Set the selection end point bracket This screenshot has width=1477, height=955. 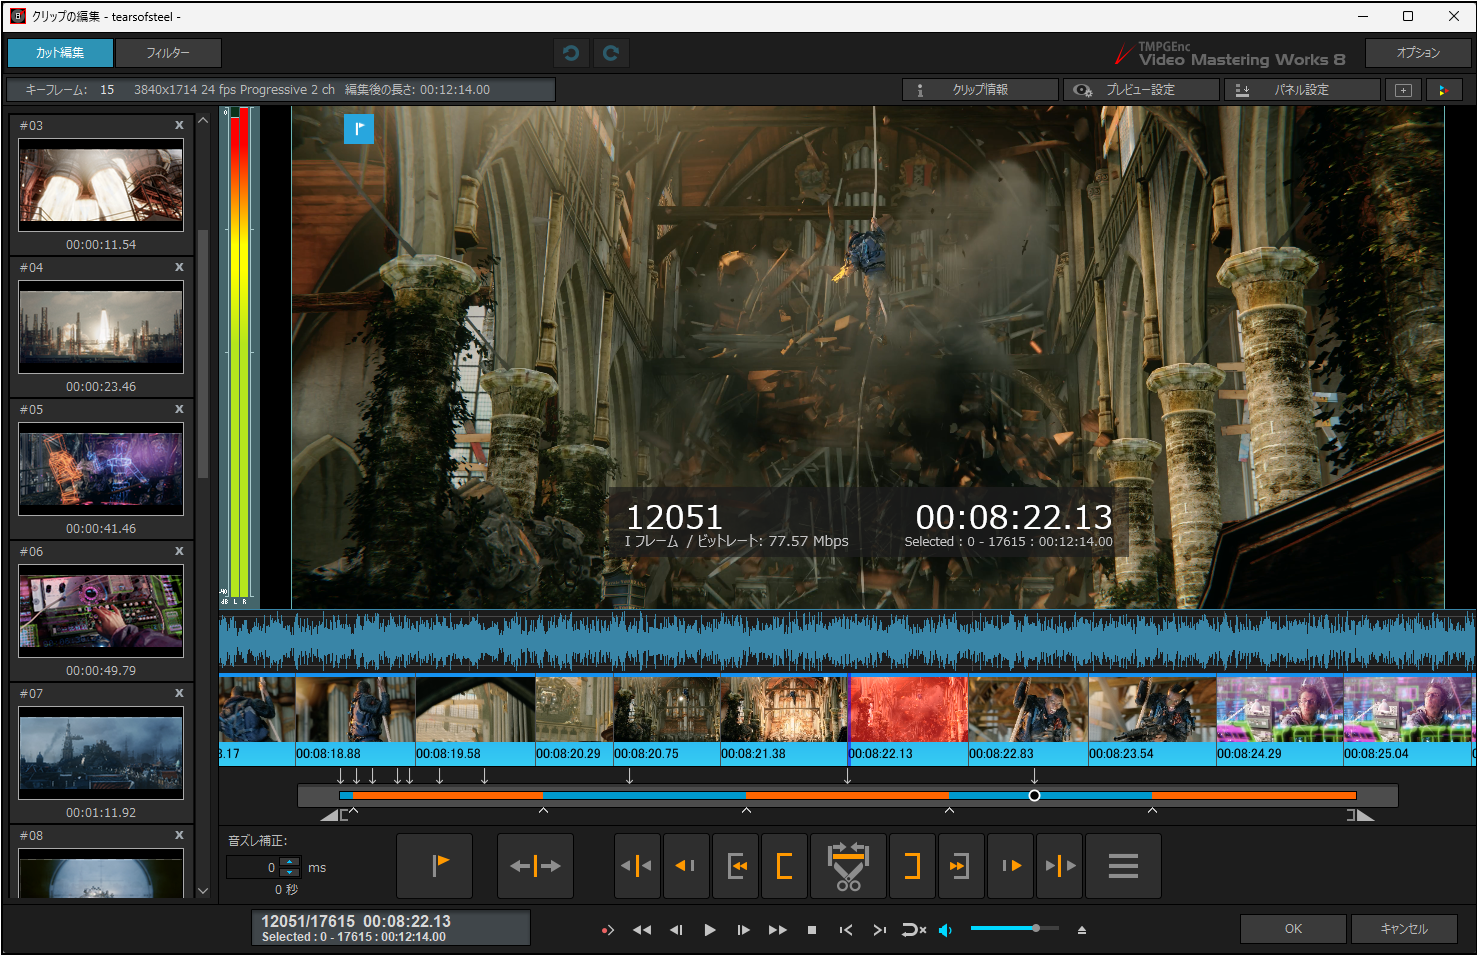(912, 866)
